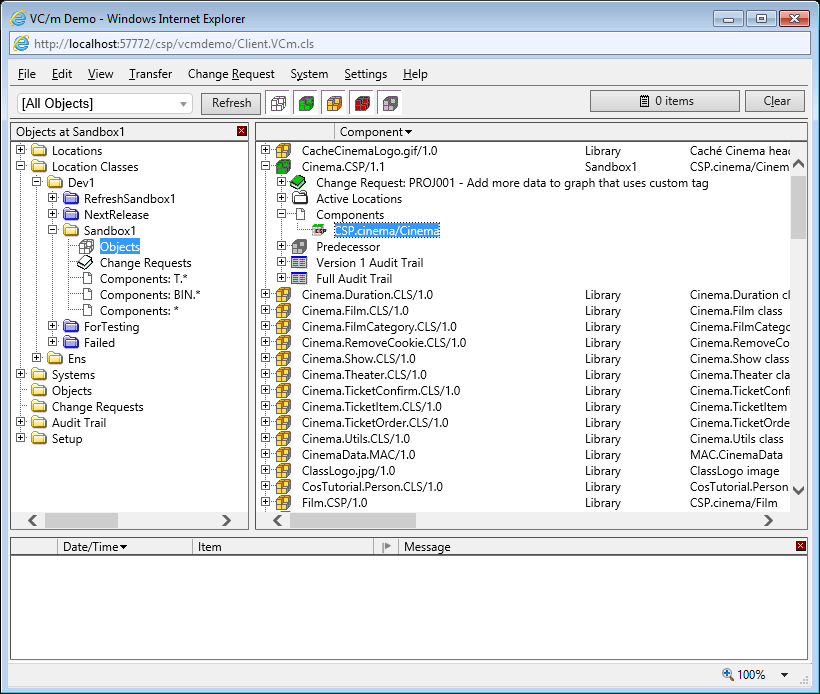Click the Version 1 Audit Trail icon
Screen dimensions: 820x694
[x=298, y=263]
